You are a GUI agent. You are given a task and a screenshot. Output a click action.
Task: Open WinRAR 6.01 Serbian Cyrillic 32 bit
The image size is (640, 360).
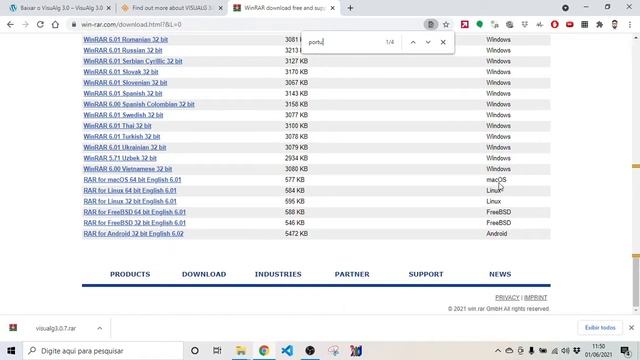pyautogui.click(x=133, y=61)
